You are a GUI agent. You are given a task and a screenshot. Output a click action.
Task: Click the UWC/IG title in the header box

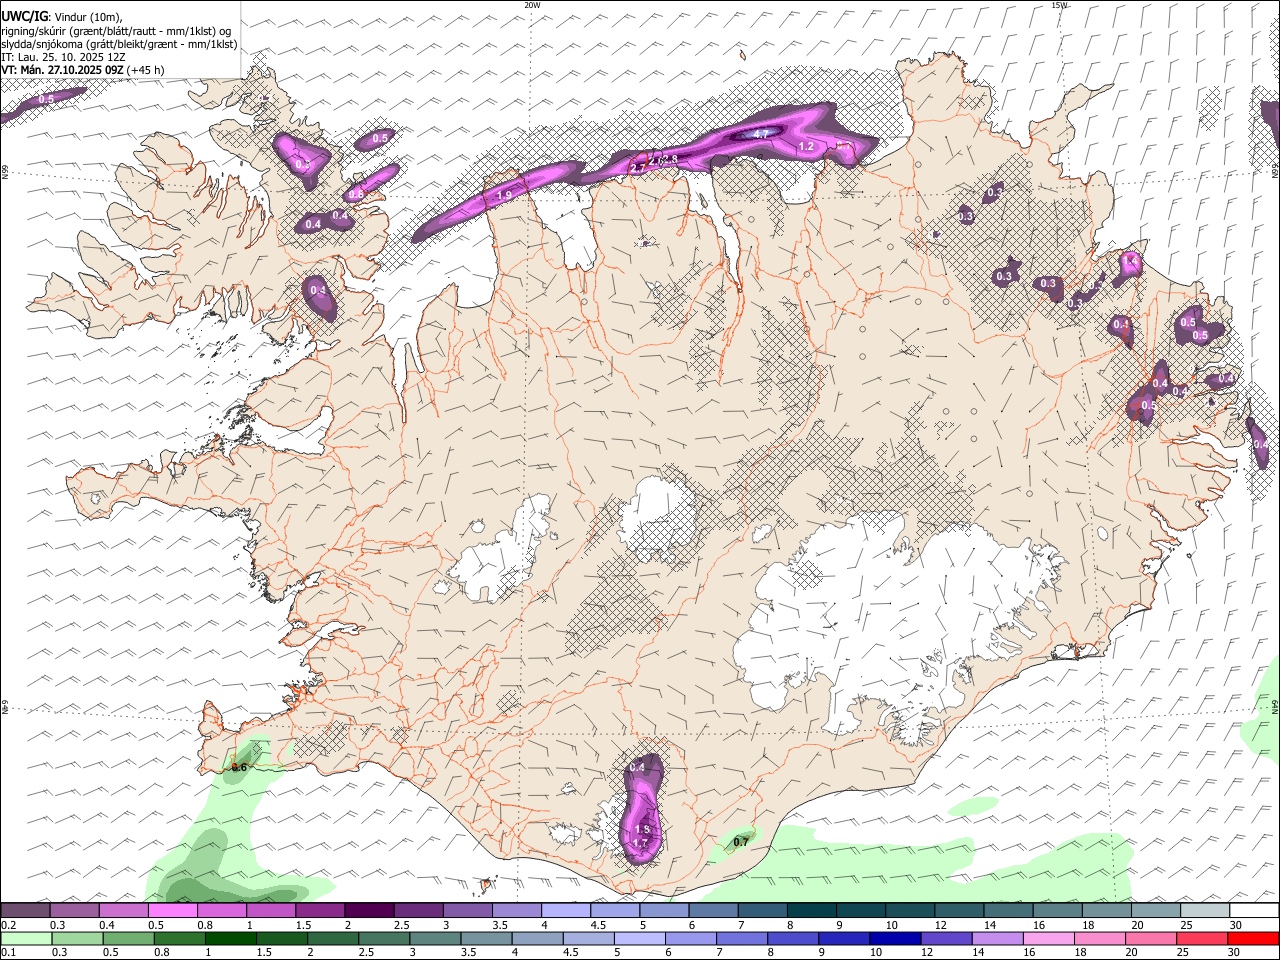coord(25,16)
